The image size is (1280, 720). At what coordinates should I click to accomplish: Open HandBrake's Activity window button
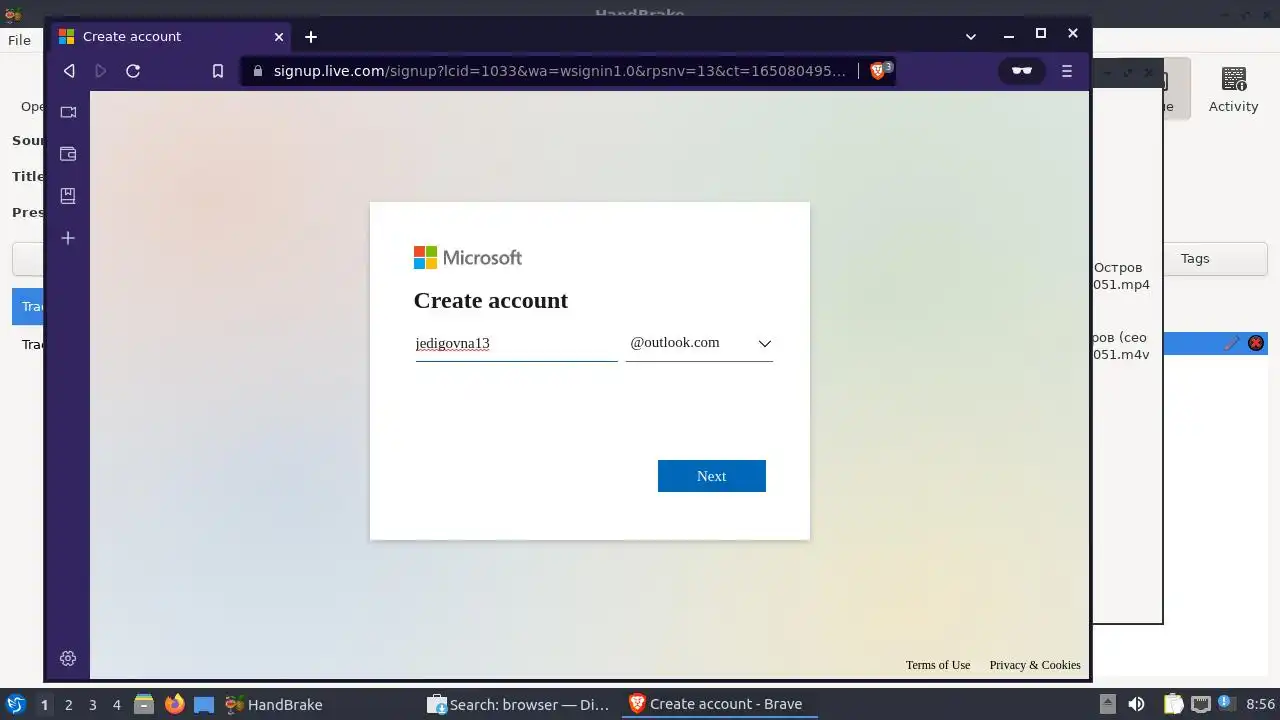1233,90
